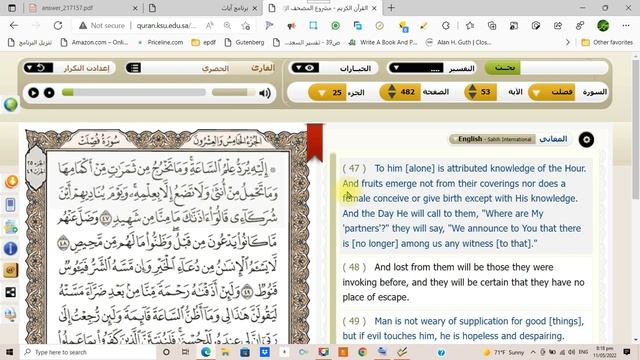Open the Gutenberg bookmark
640x360 pixels.
[244, 42]
